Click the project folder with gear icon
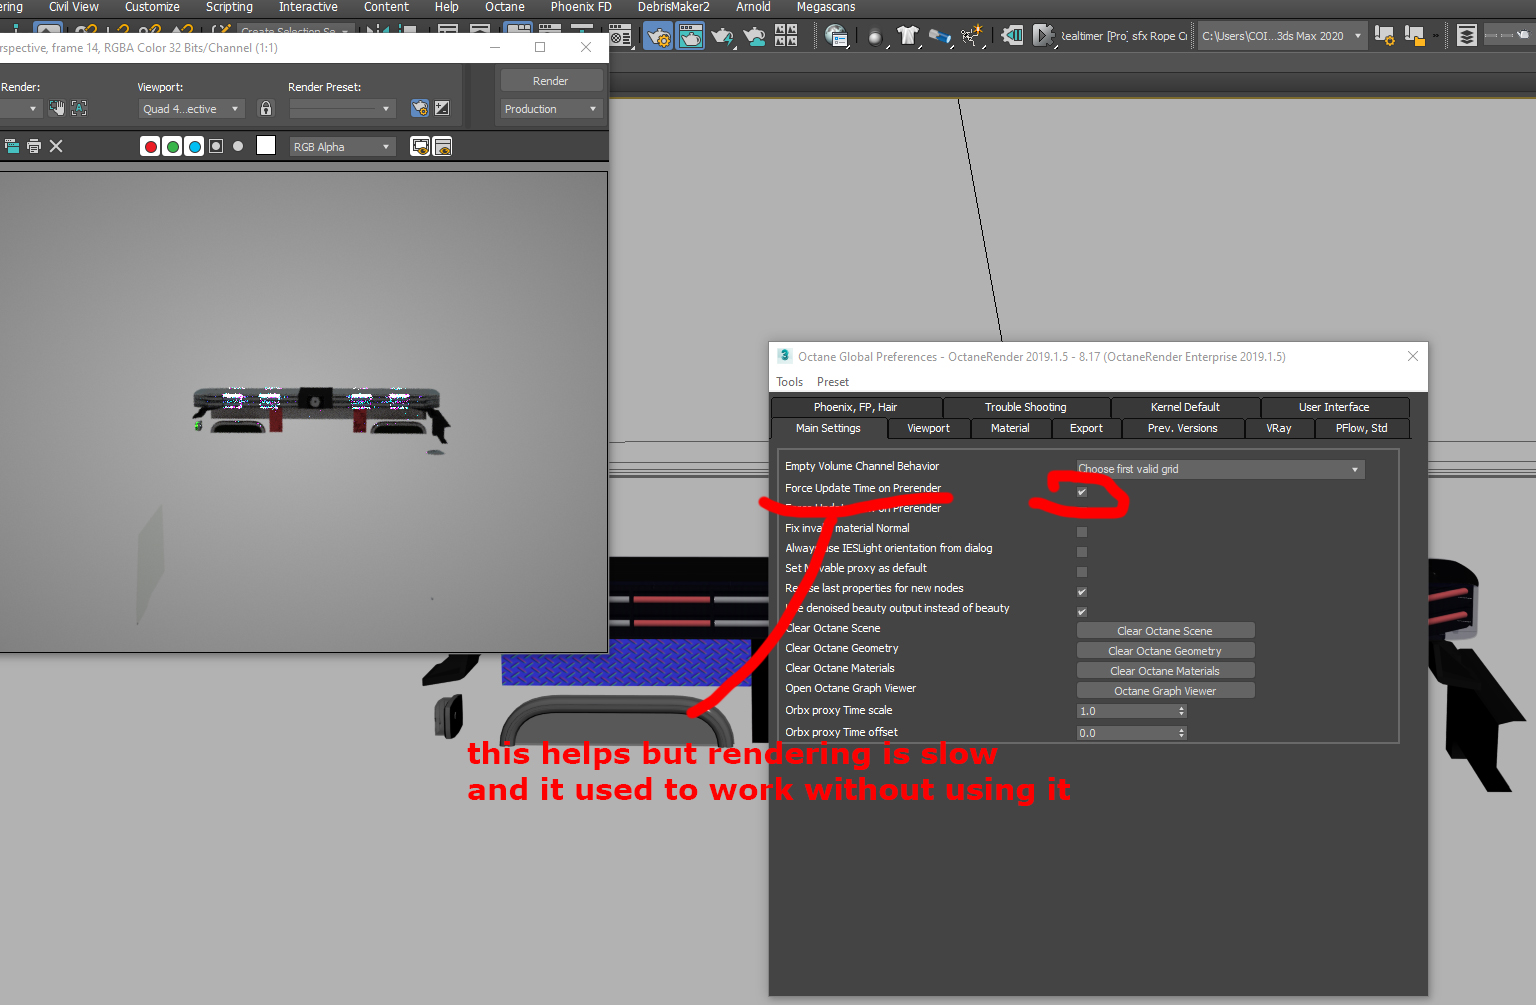Viewport: 1536px width, 1005px height. 1385,36
